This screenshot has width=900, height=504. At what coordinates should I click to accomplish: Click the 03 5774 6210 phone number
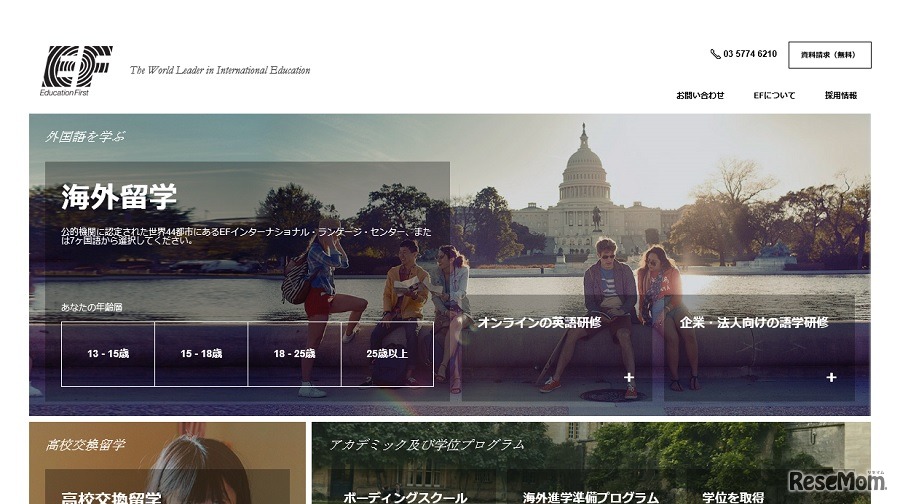pyautogui.click(x=750, y=54)
